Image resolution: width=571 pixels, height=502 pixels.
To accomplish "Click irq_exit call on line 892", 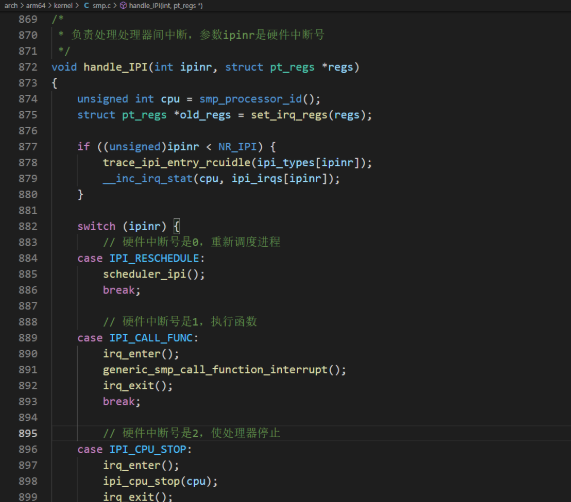I will coord(128,386).
